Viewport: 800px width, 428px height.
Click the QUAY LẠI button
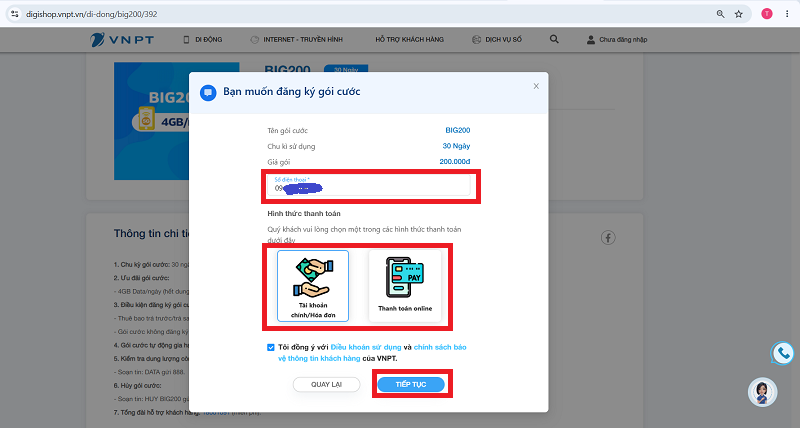pyautogui.click(x=327, y=384)
